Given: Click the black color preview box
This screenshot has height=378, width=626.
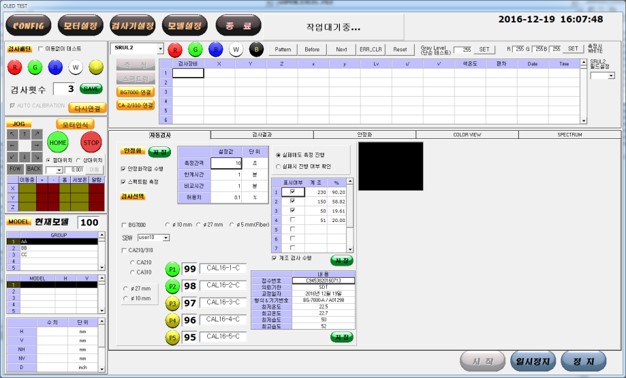Looking at the screenshot, I should [x=391, y=166].
